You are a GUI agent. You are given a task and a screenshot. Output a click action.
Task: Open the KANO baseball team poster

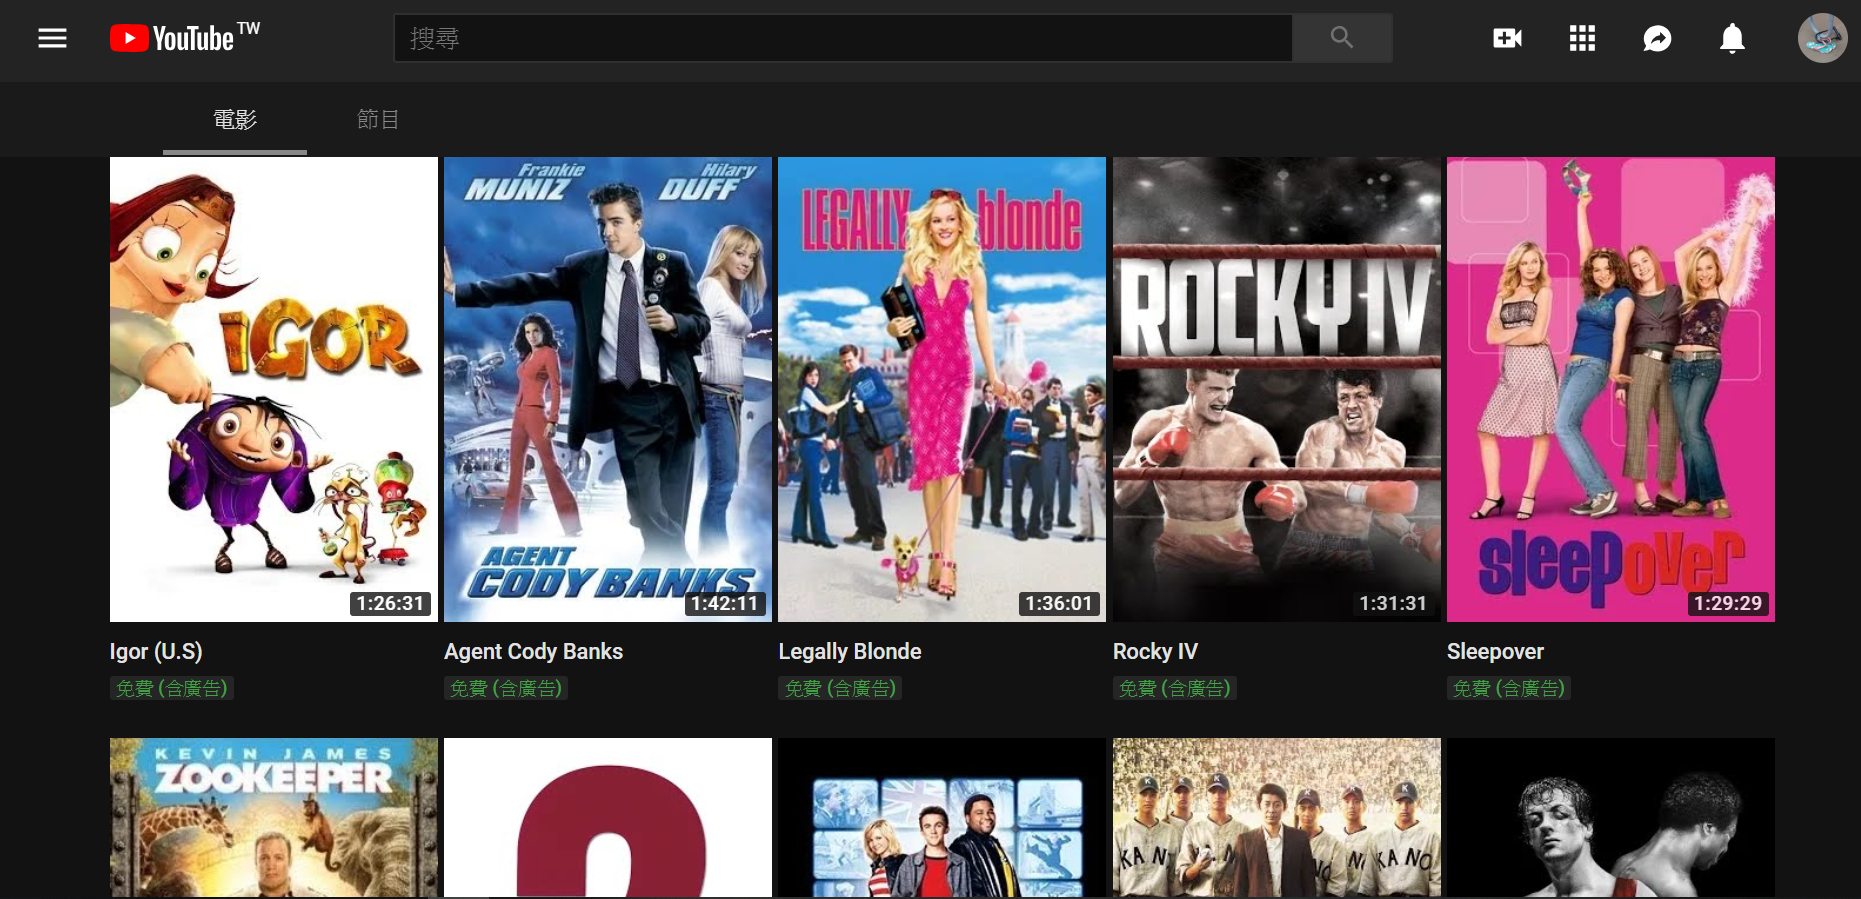click(x=1277, y=818)
